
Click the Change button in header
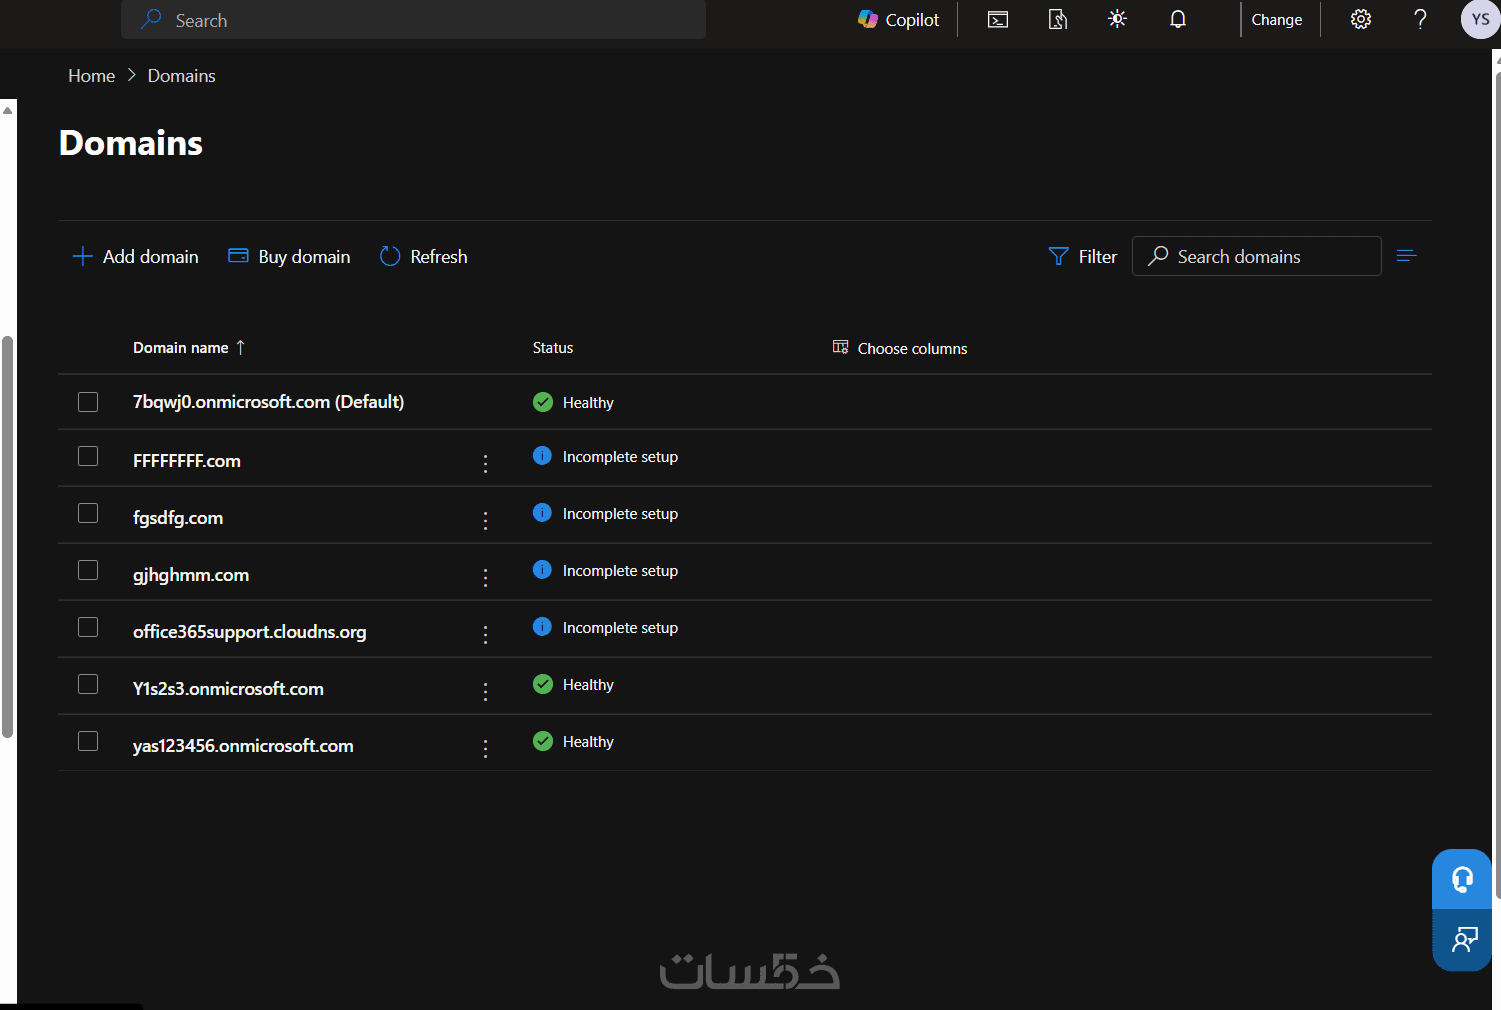(1277, 20)
